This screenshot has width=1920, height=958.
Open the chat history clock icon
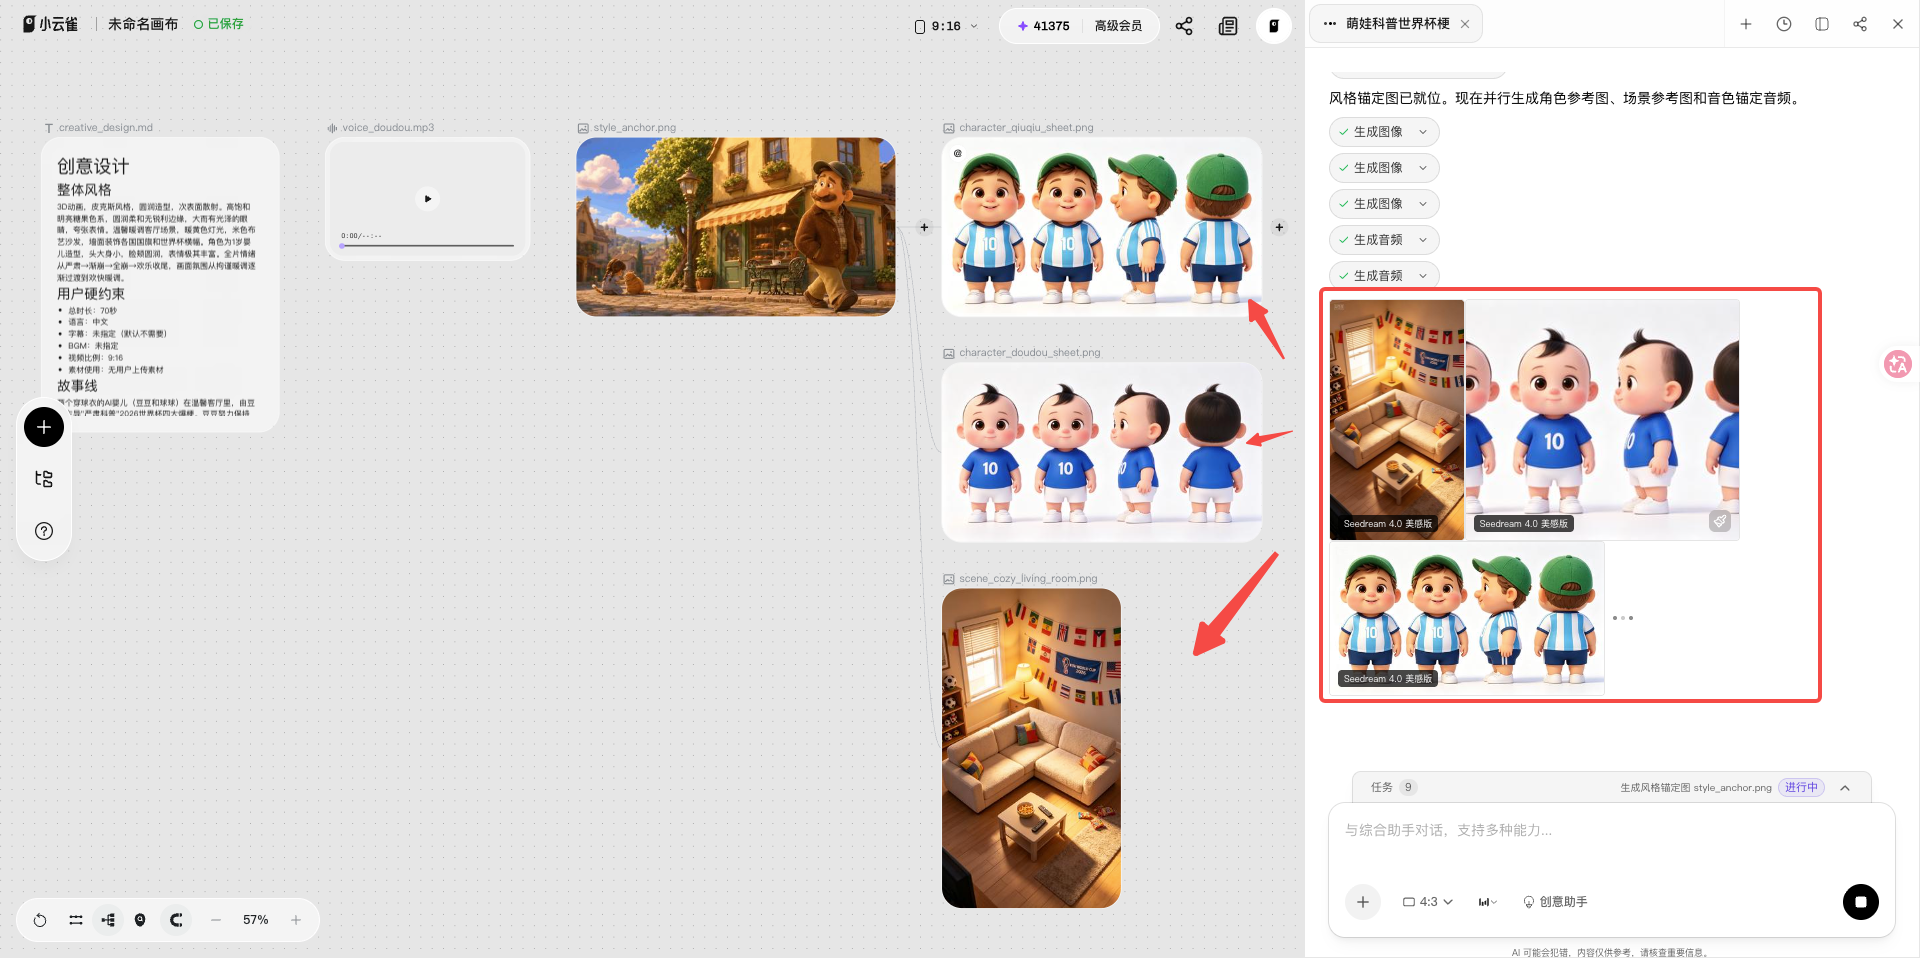click(x=1784, y=24)
